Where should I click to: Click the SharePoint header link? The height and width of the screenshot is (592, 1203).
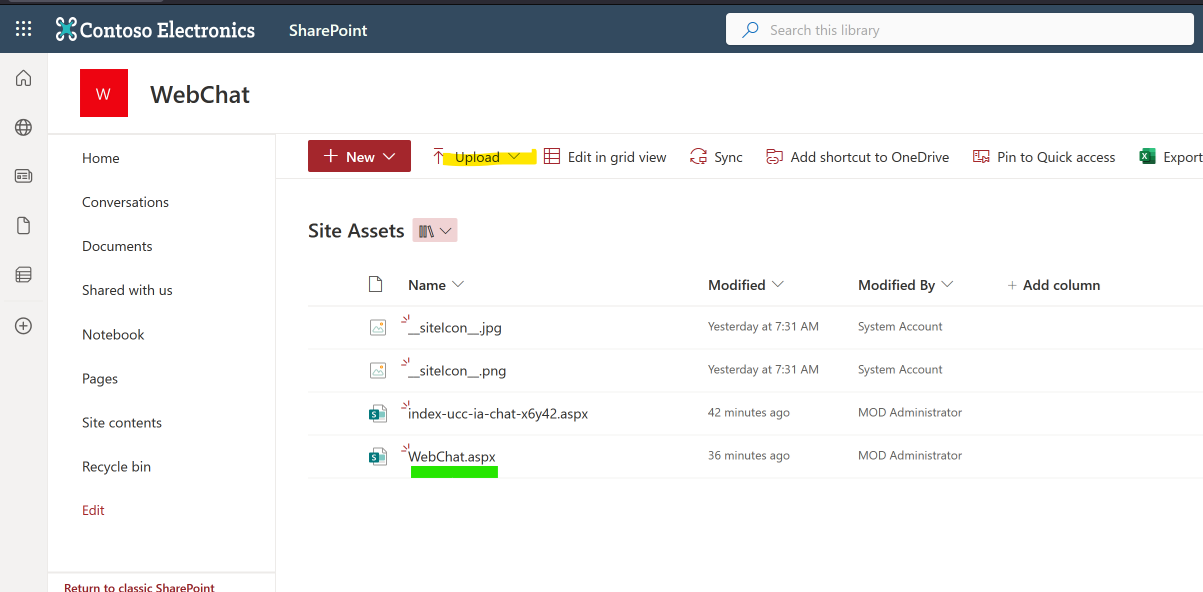pyautogui.click(x=328, y=30)
